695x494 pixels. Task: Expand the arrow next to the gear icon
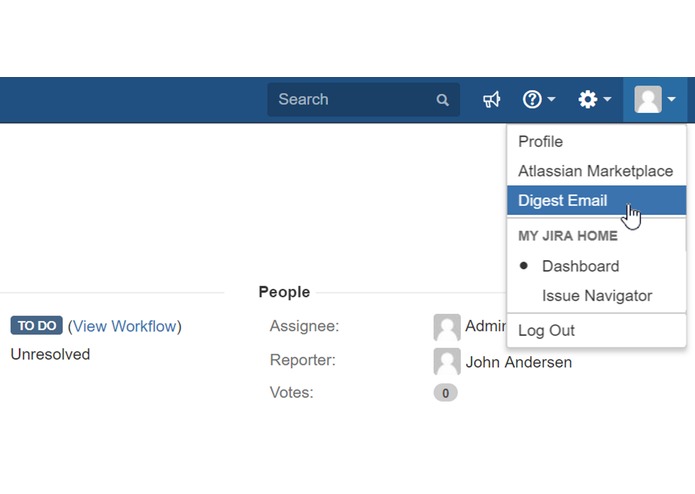(607, 99)
